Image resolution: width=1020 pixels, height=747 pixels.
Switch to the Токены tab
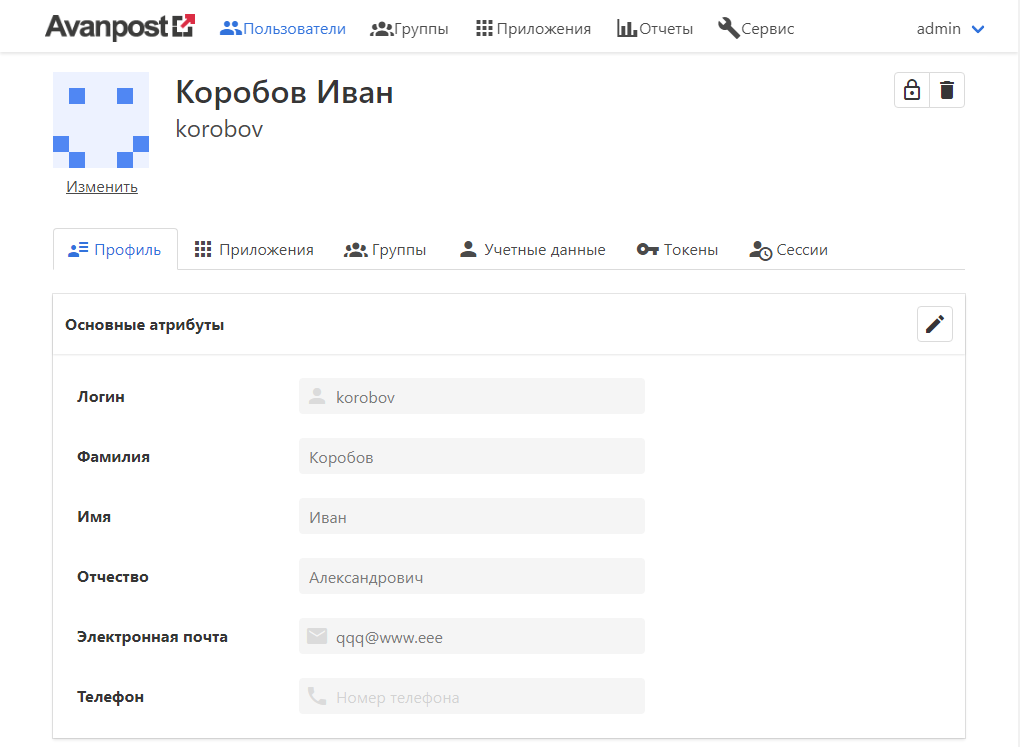(677, 249)
